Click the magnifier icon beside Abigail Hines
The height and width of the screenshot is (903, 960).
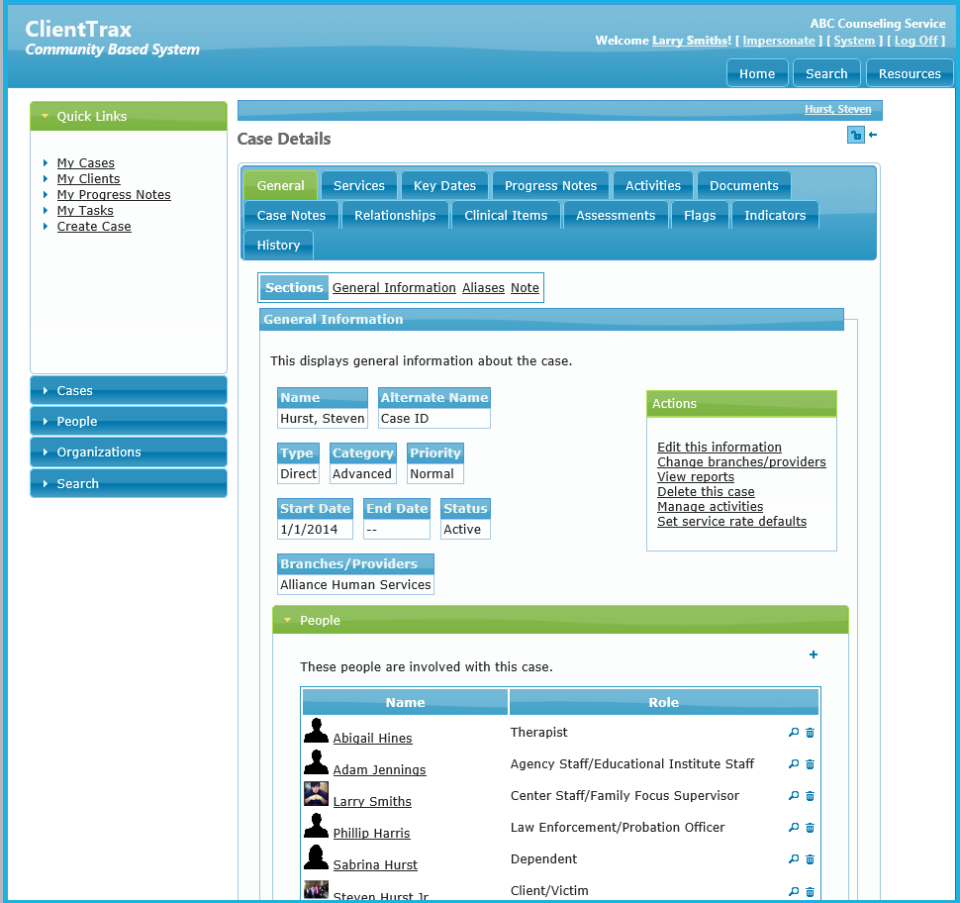pyautogui.click(x=796, y=732)
